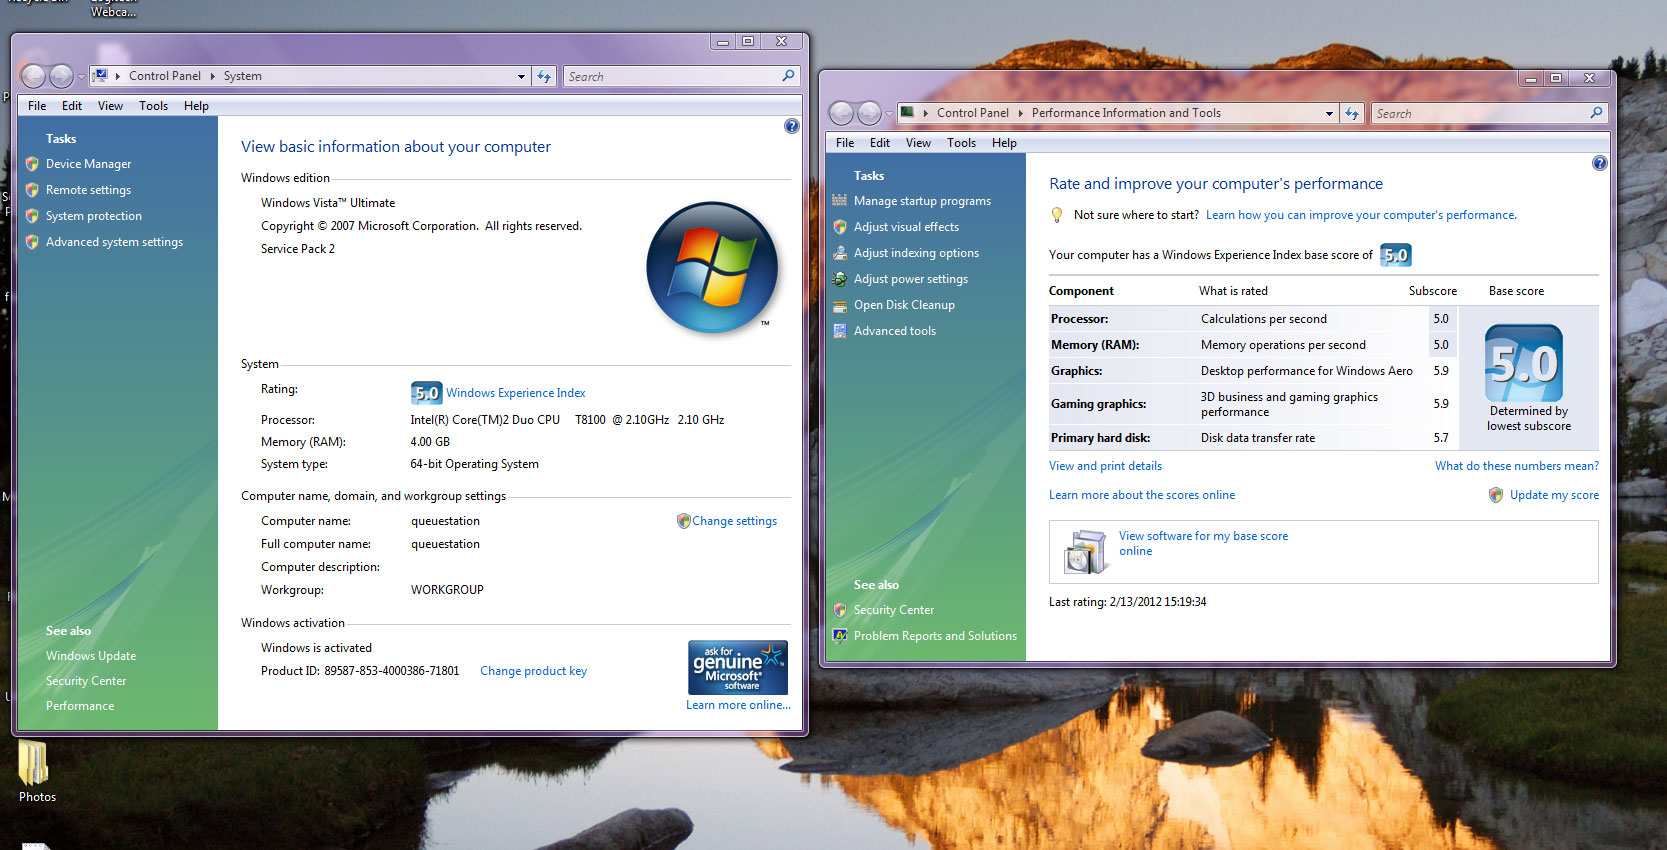Click shield icon beside Update my score

(1496, 495)
